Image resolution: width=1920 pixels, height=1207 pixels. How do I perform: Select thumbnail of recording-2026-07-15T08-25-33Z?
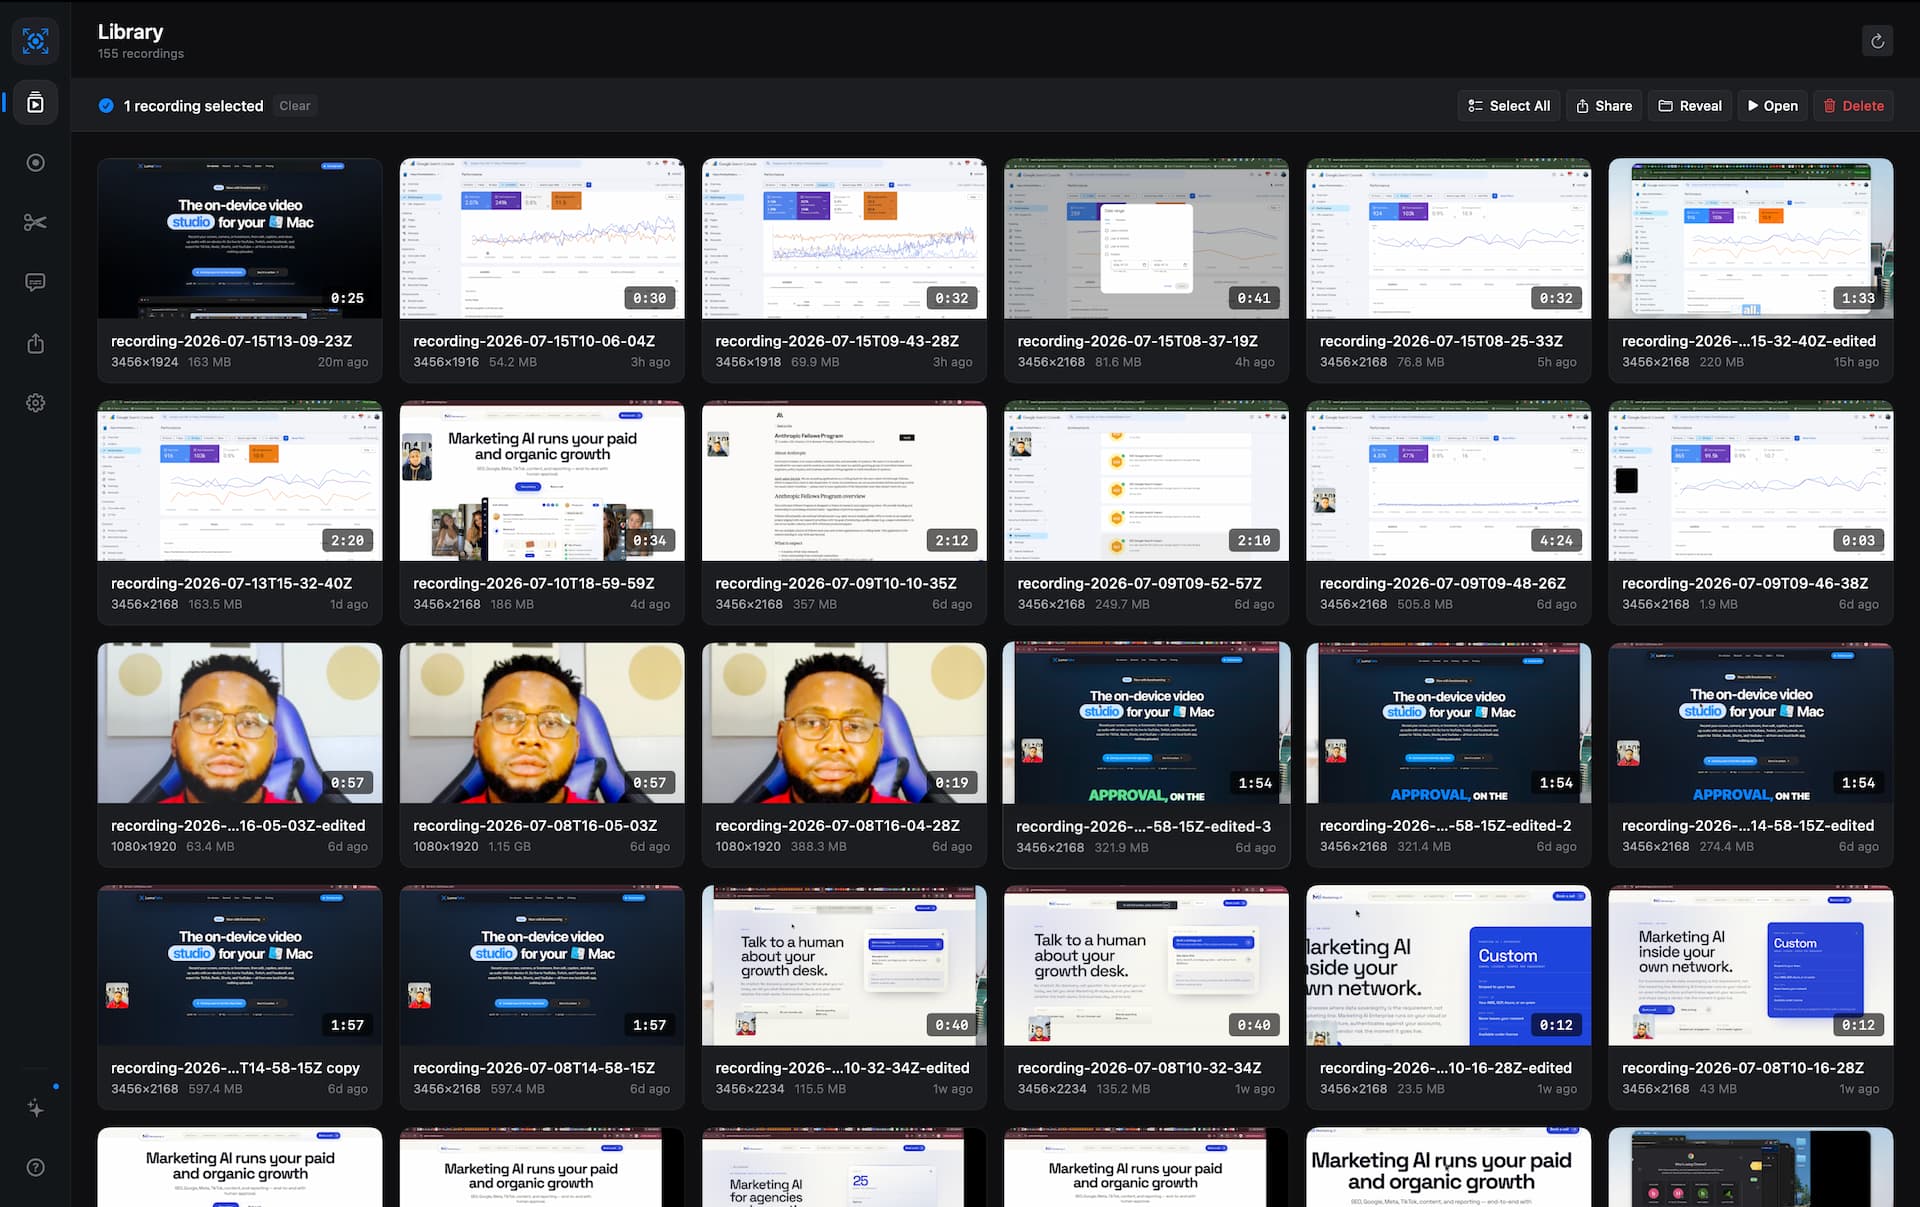(x=1448, y=238)
